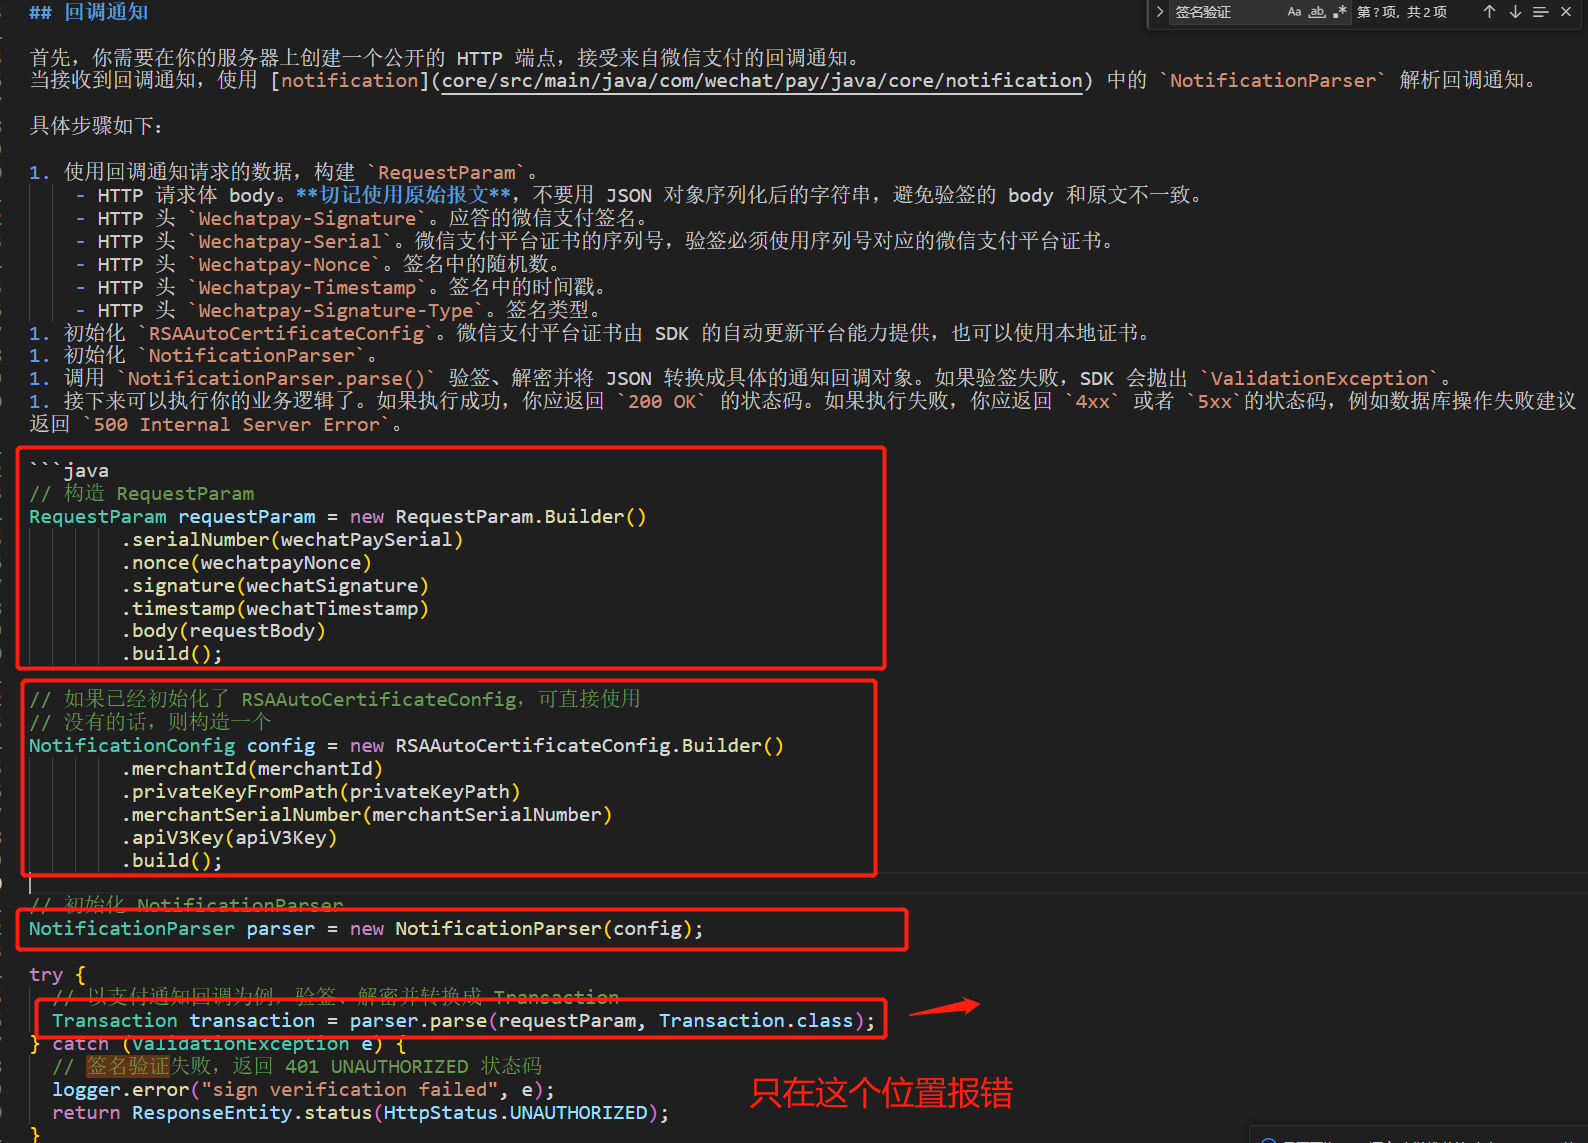Click `Wechatpay-Signature` header name

(307, 218)
